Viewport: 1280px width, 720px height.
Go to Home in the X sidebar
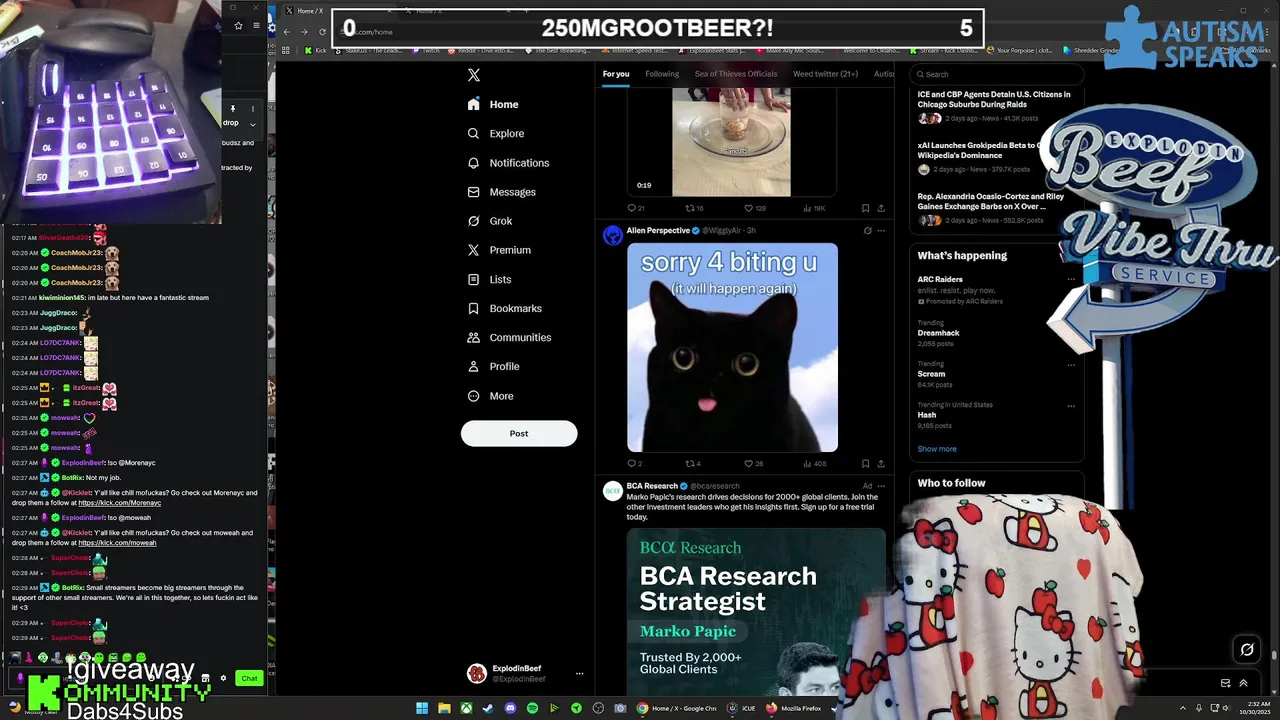(x=493, y=104)
